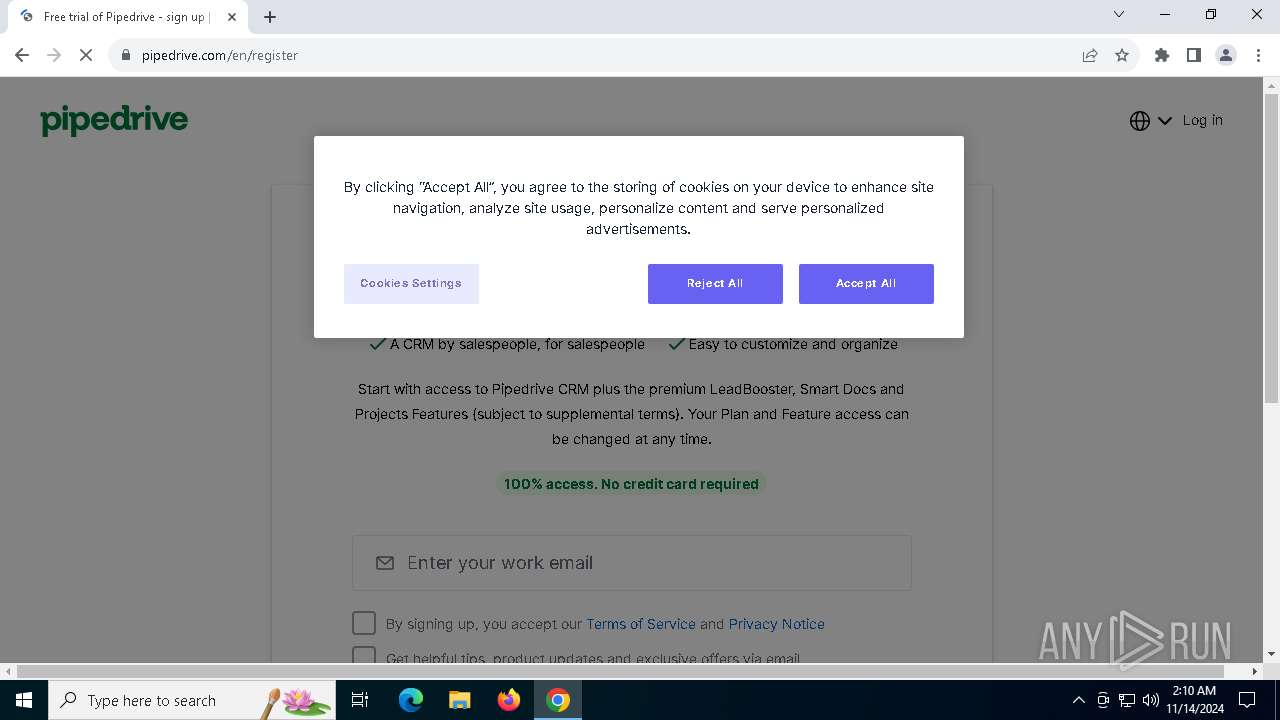Open File Explorer from the taskbar
The width and height of the screenshot is (1280, 720).
coord(459,700)
